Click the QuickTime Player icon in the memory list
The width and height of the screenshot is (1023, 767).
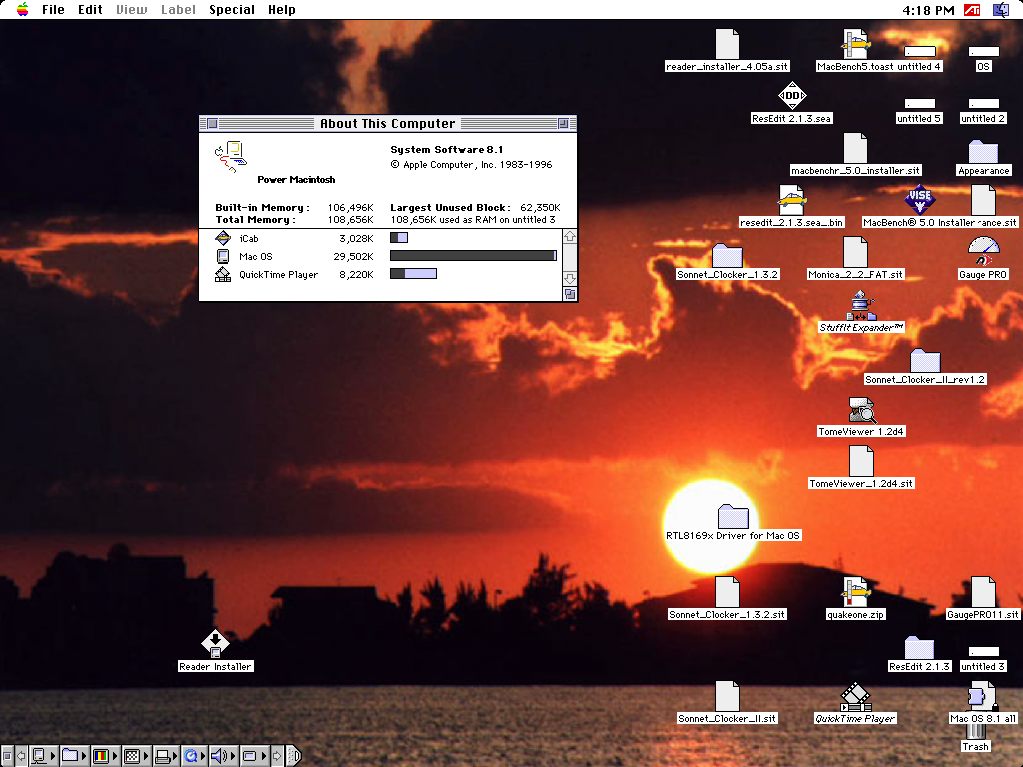223,275
